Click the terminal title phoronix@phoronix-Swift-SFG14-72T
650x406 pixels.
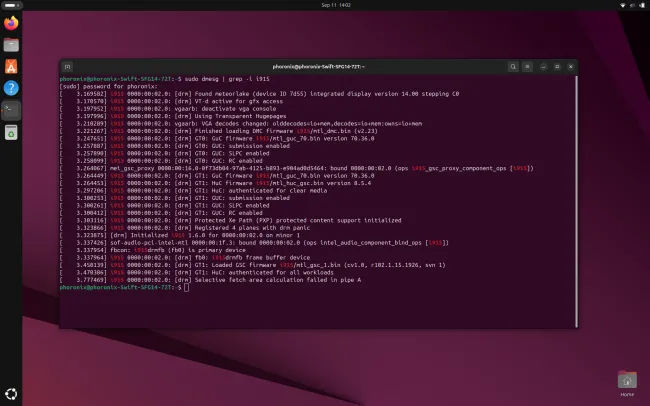pyautogui.click(x=318, y=67)
